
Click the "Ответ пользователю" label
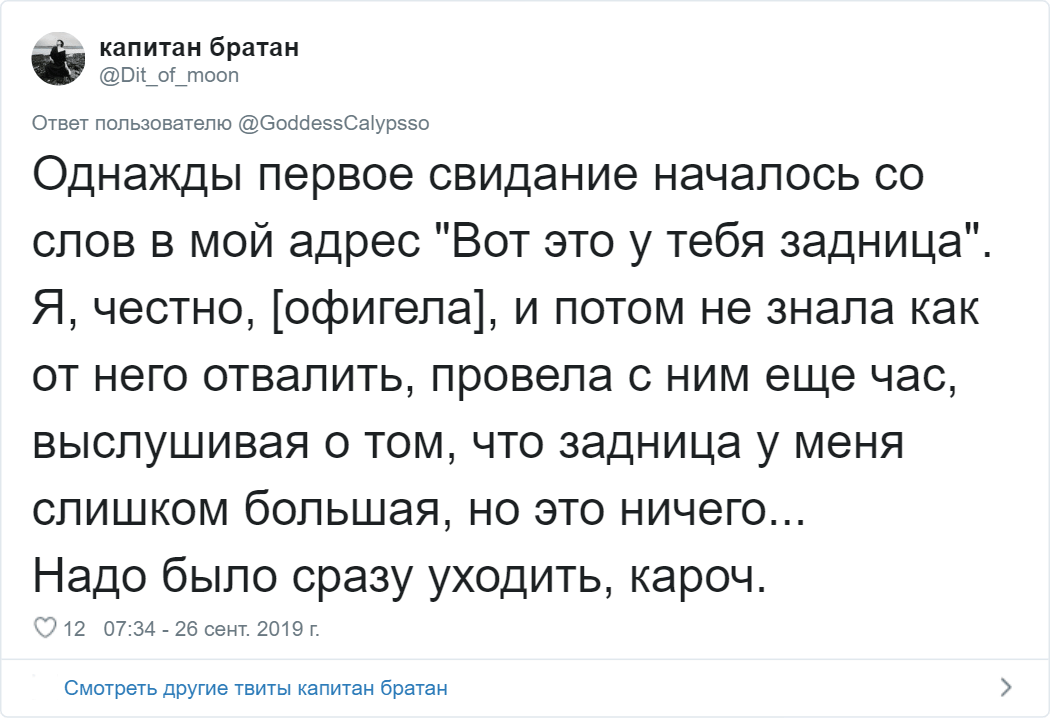[x=133, y=123]
